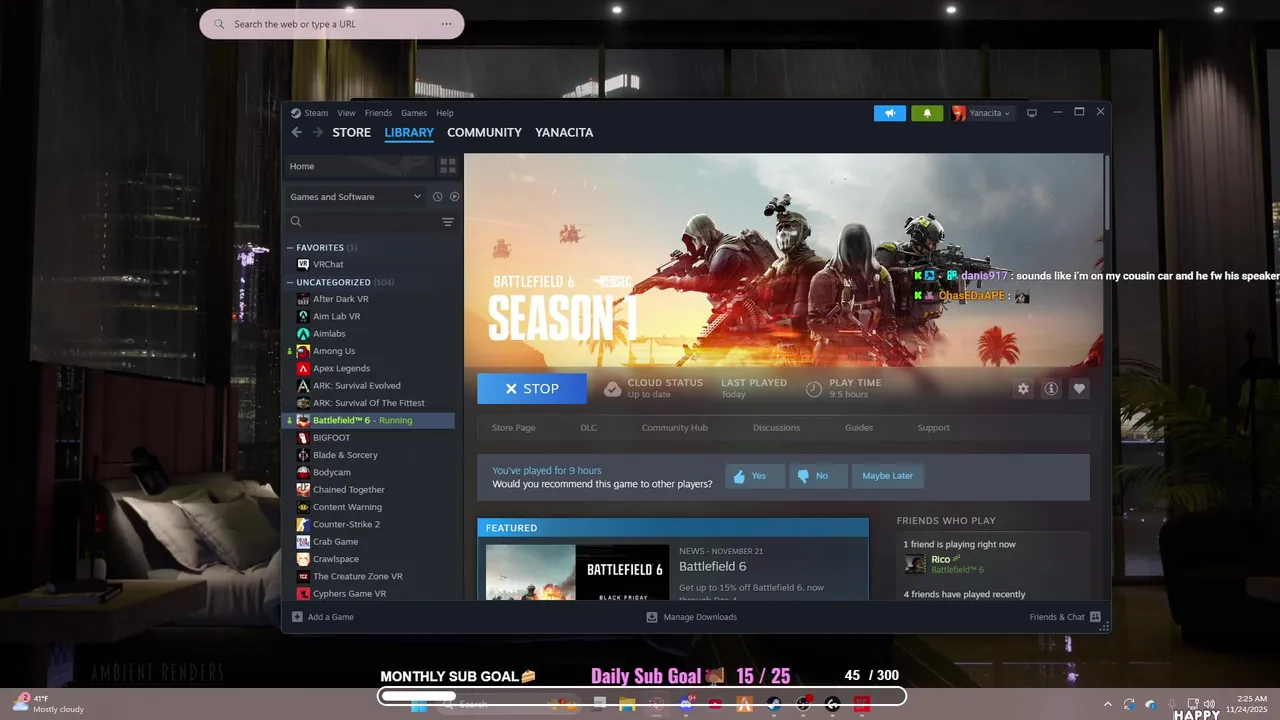The height and width of the screenshot is (720, 1280).
Task: Open the Community Hub link
Action: (674, 428)
